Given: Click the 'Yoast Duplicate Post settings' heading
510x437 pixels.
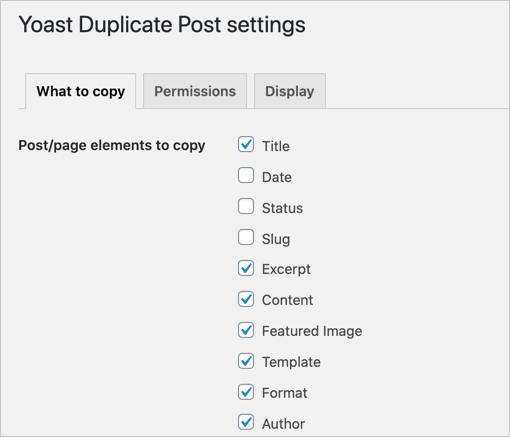Looking at the screenshot, I should 162,25.
